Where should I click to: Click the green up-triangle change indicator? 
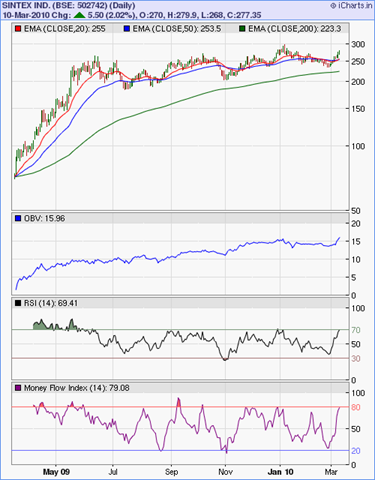click(79, 15)
